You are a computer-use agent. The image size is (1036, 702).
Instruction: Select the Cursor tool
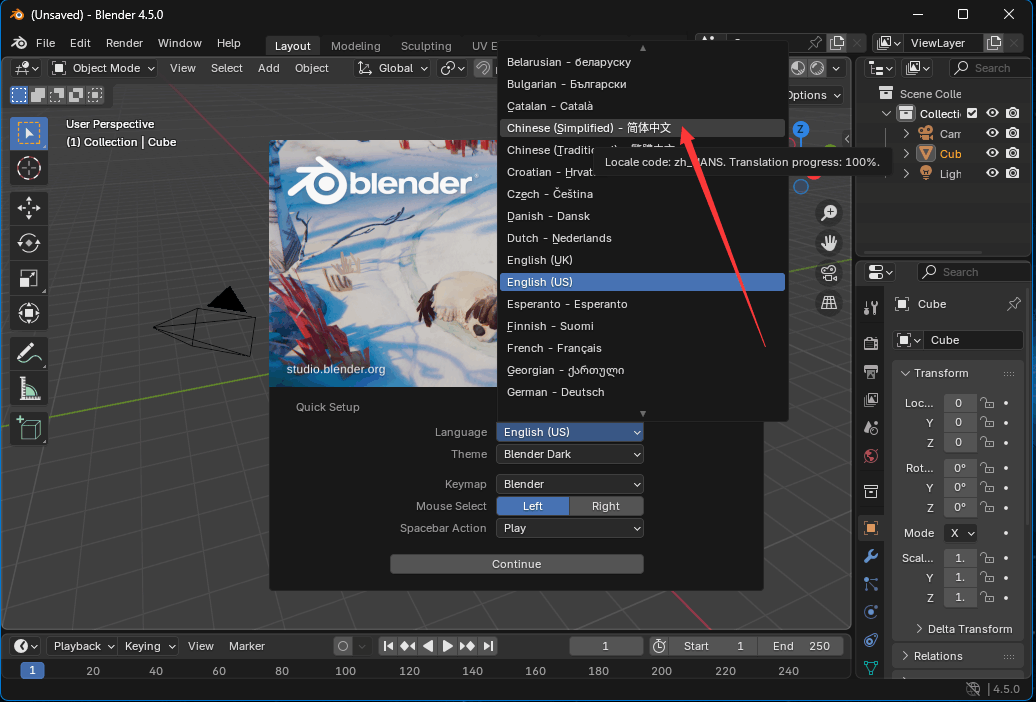(28, 168)
